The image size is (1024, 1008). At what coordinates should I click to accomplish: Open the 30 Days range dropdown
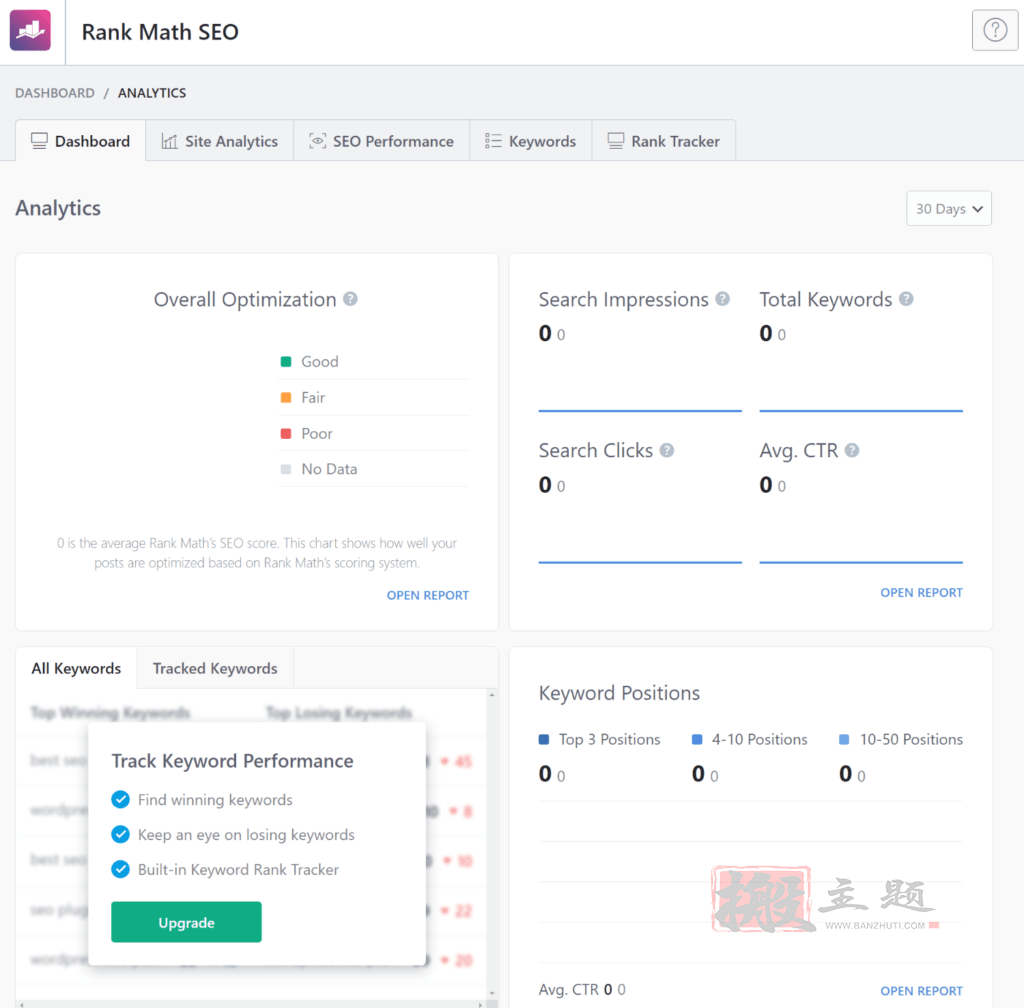click(948, 209)
